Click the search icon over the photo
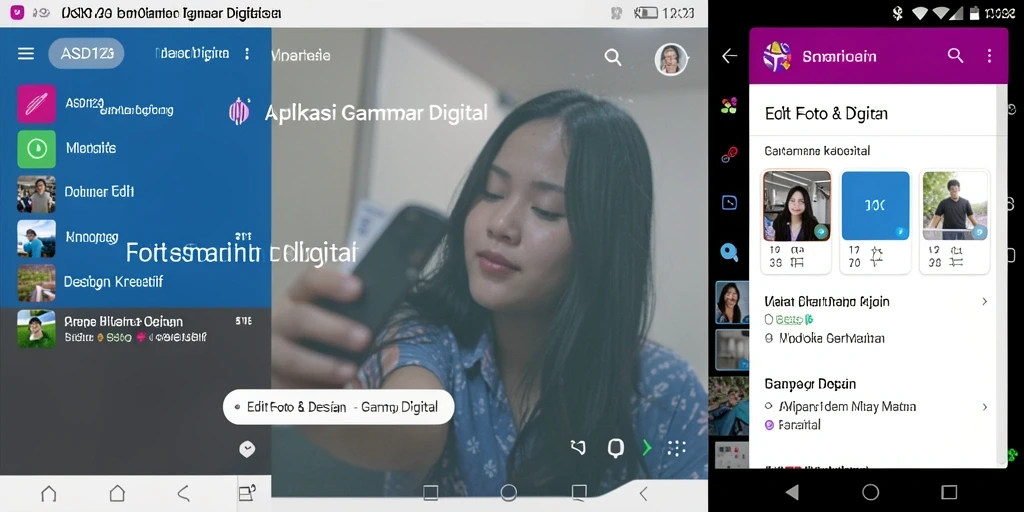This screenshot has height=512, width=1024. click(x=613, y=57)
